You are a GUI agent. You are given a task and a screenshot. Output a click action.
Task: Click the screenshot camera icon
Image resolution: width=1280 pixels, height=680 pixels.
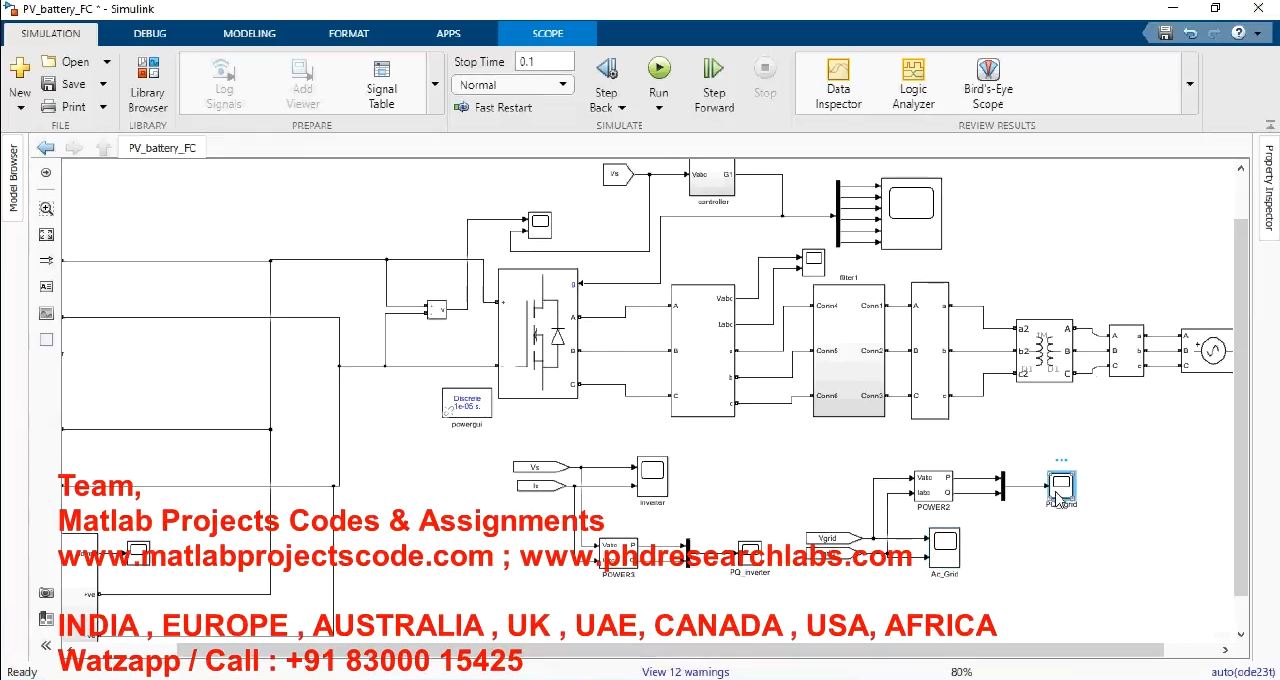46,593
